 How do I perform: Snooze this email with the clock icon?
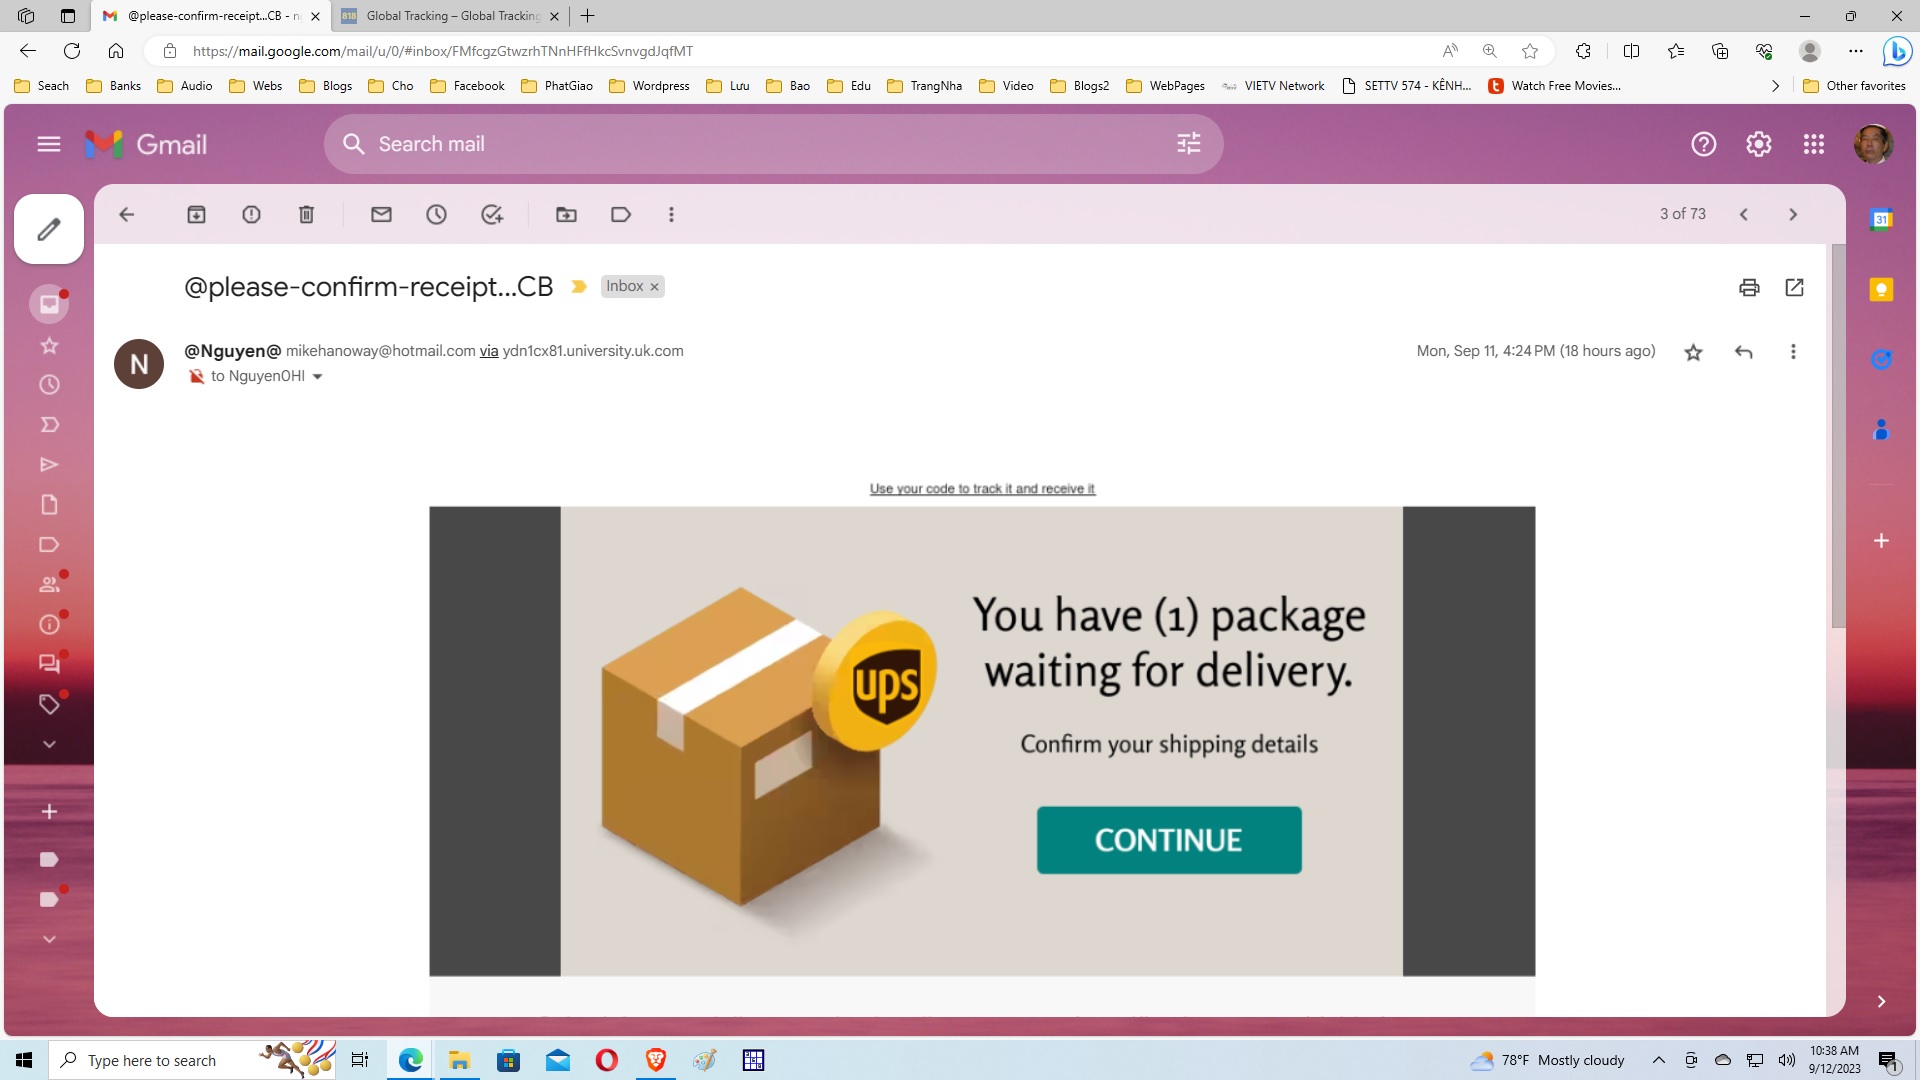coord(436,214)
